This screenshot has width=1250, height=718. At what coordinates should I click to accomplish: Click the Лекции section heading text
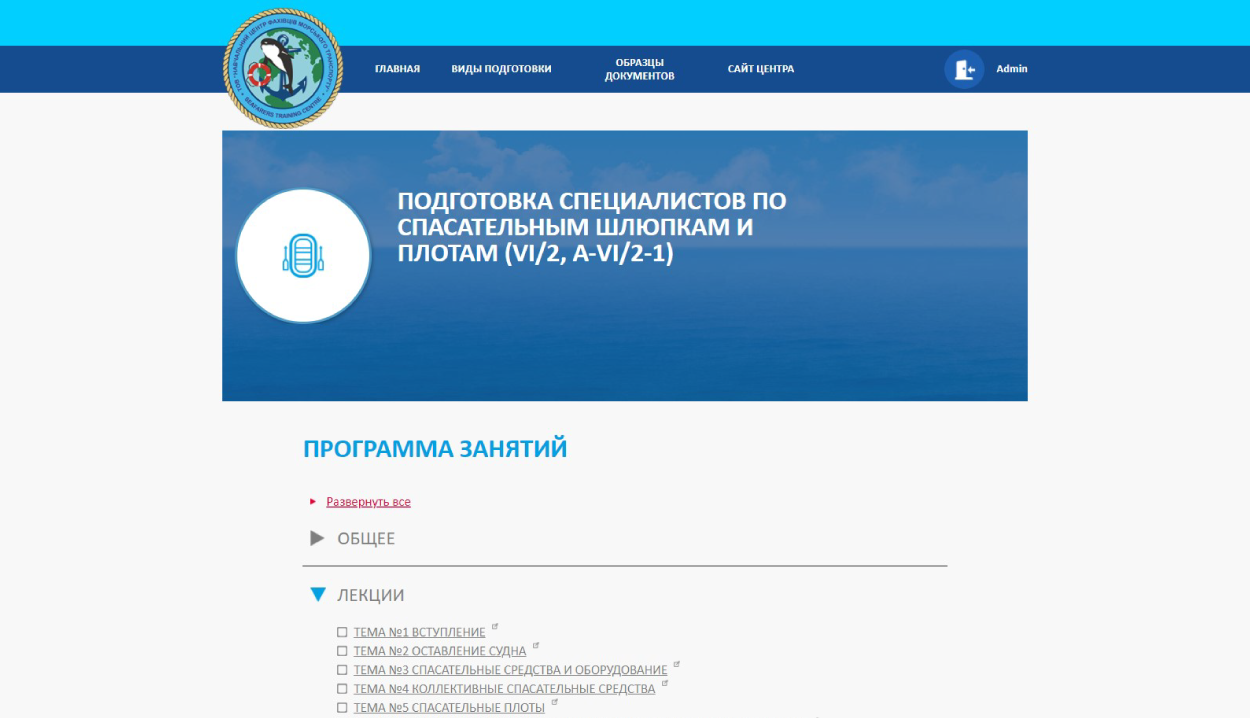371,595
